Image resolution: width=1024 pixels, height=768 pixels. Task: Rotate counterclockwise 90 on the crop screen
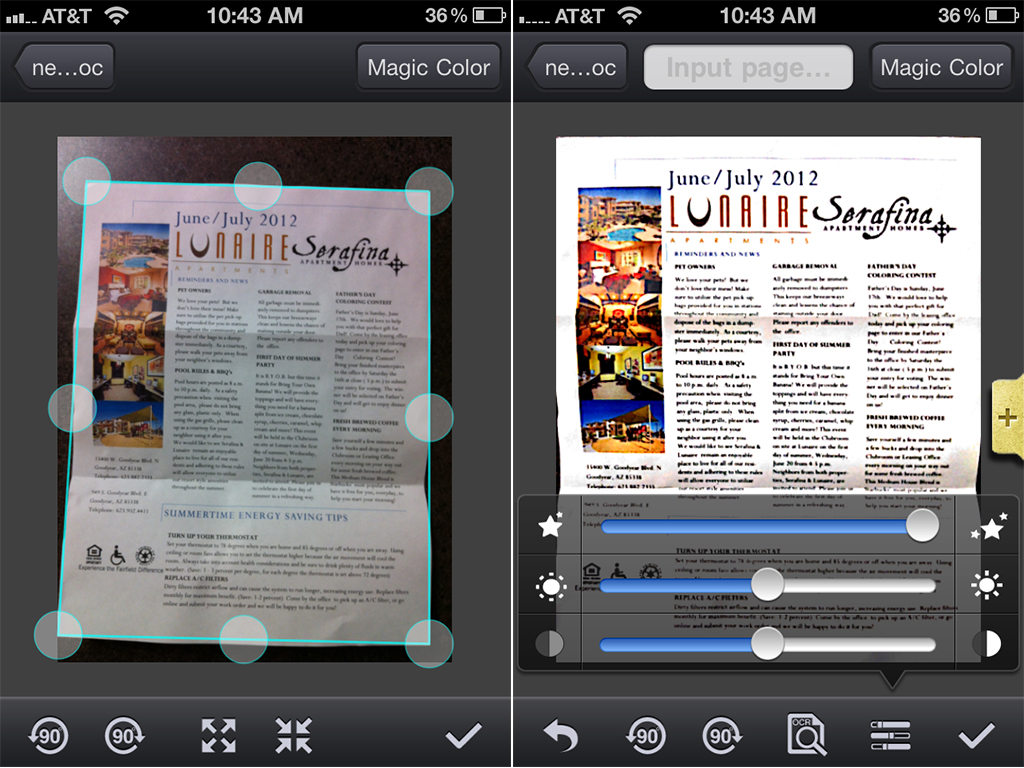click(47, 737)
